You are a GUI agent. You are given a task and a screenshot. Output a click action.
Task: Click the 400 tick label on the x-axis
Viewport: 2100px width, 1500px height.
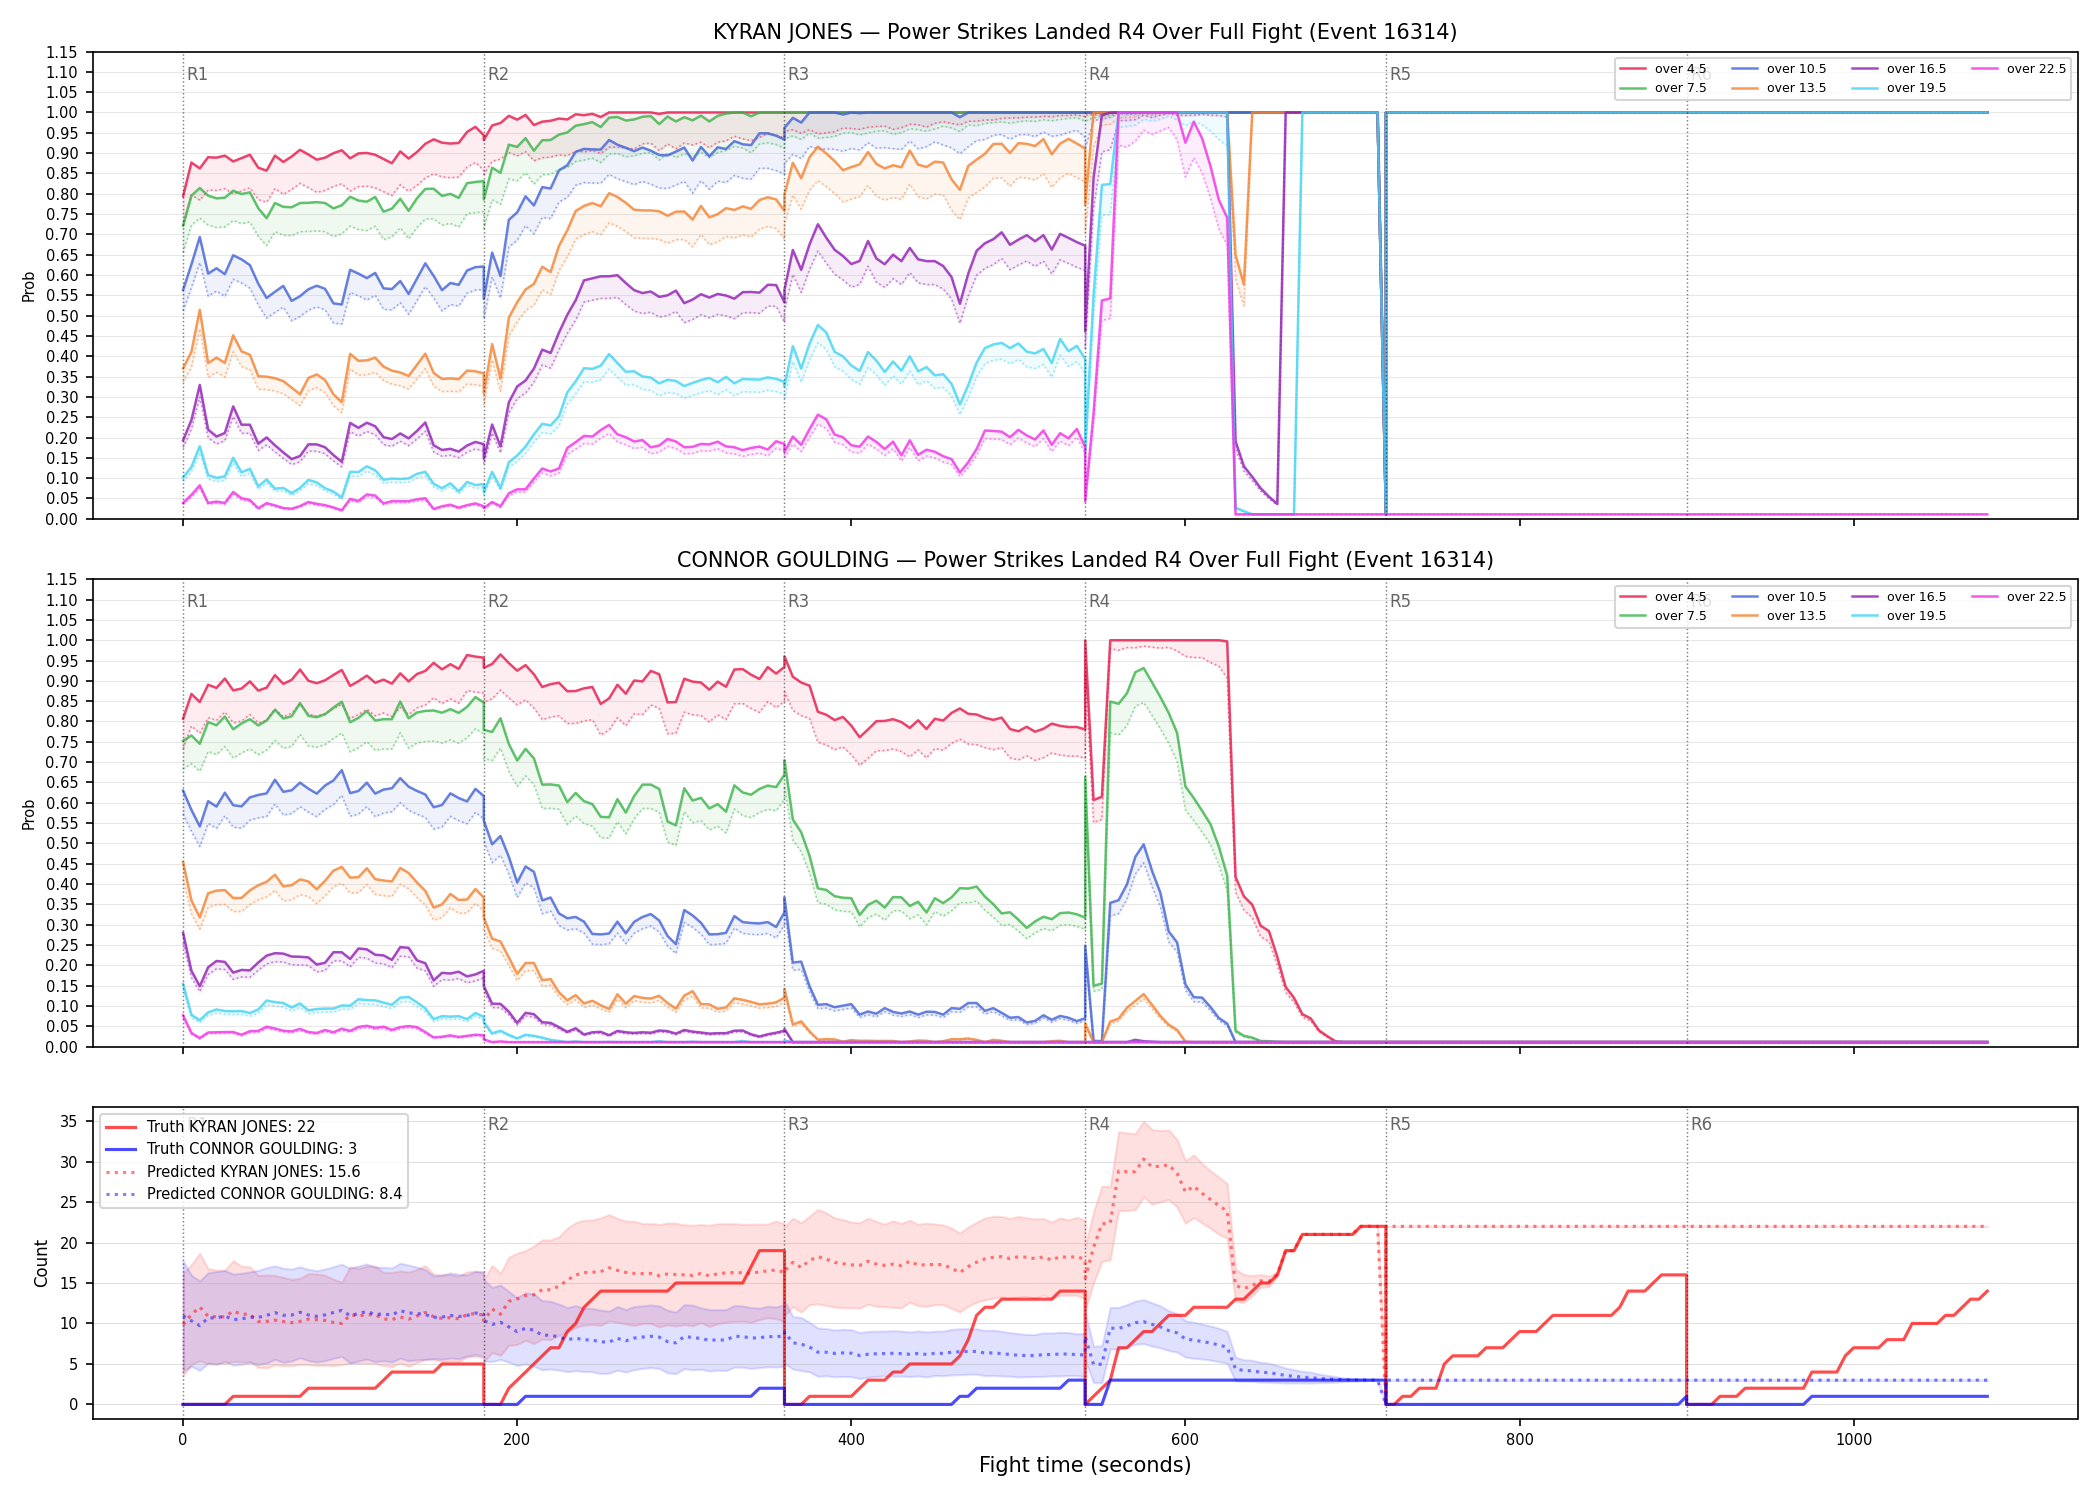(x=851, y=1440)
